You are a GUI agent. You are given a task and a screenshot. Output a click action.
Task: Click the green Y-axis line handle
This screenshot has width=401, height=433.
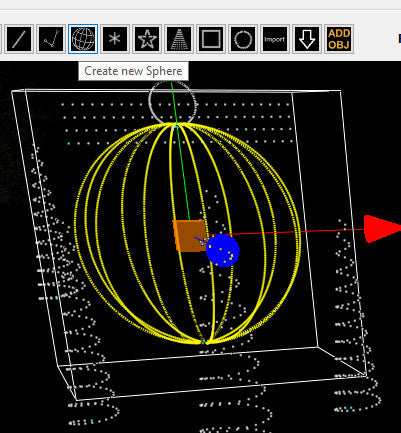click(x=181, y=152)
